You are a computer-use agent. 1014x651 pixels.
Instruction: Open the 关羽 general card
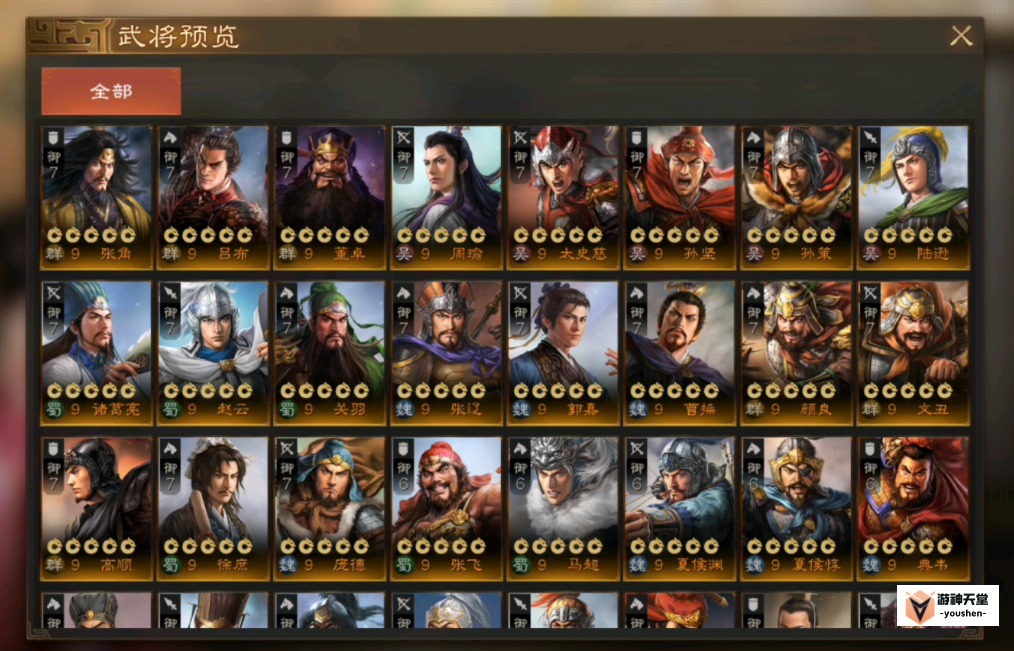[x=330, y=353]
